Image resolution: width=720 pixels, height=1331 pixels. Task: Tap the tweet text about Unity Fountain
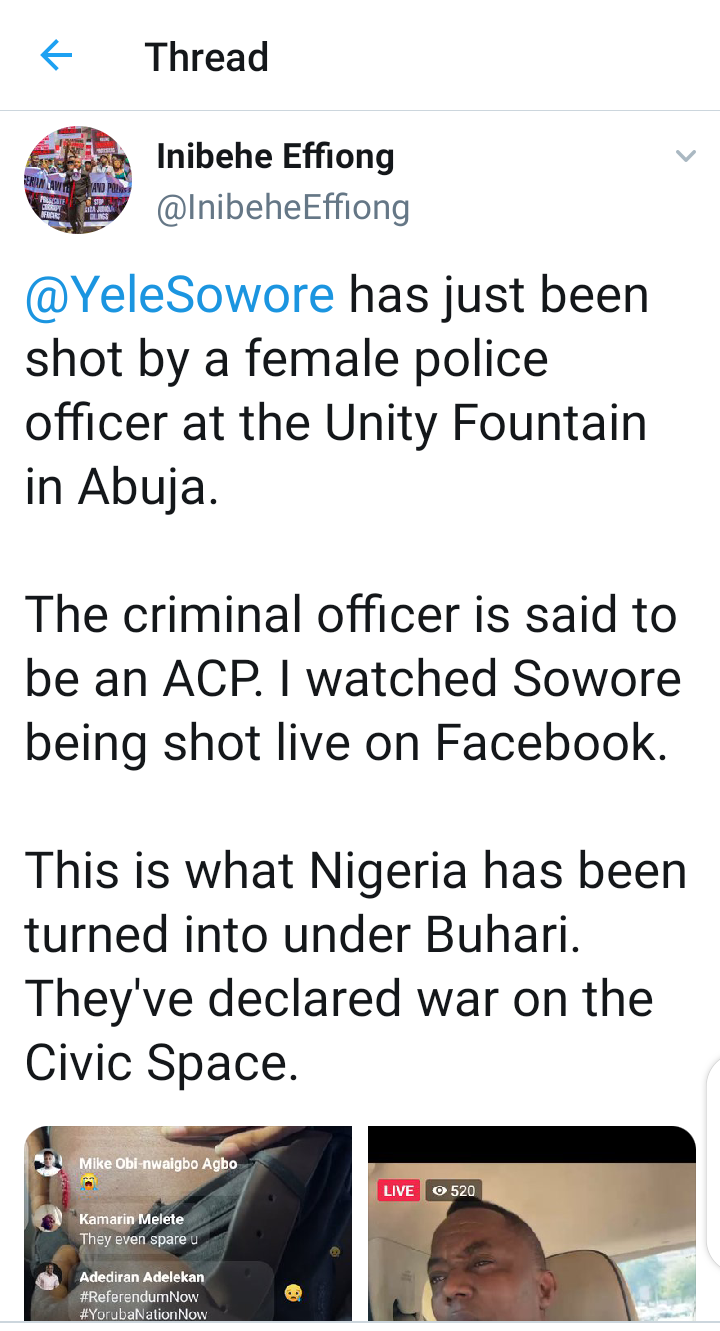[335, 424]
